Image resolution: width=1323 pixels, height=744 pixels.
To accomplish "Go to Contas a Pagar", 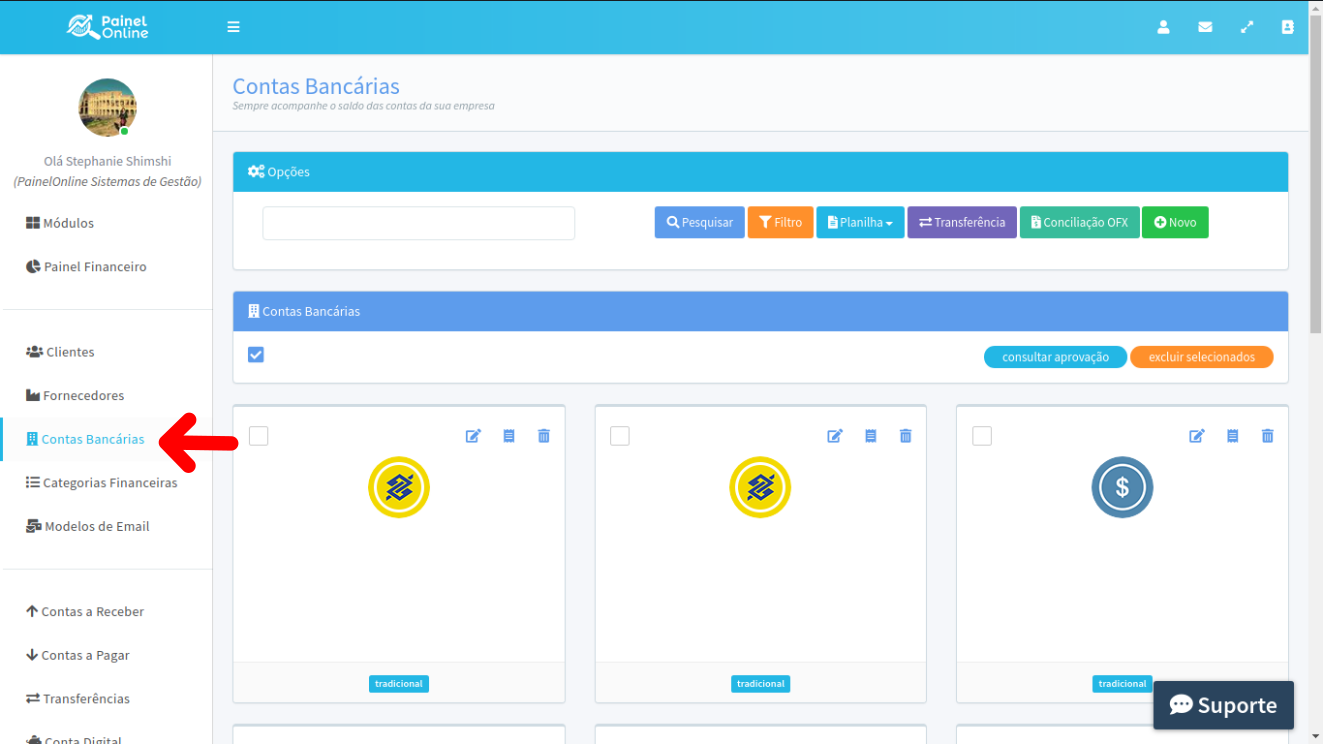I will [x=78, y=656].
